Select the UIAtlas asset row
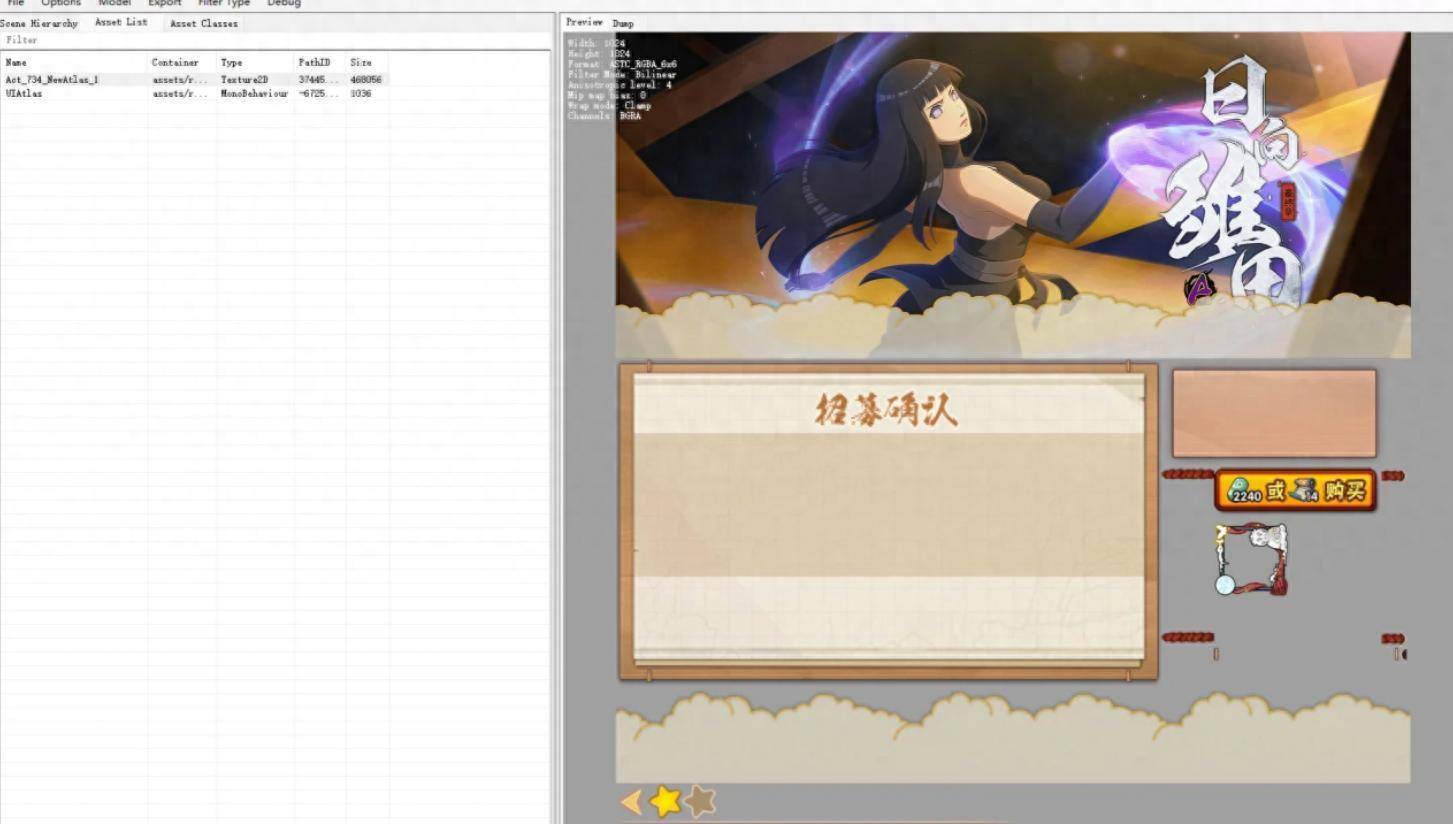 [x=24, y=94]
